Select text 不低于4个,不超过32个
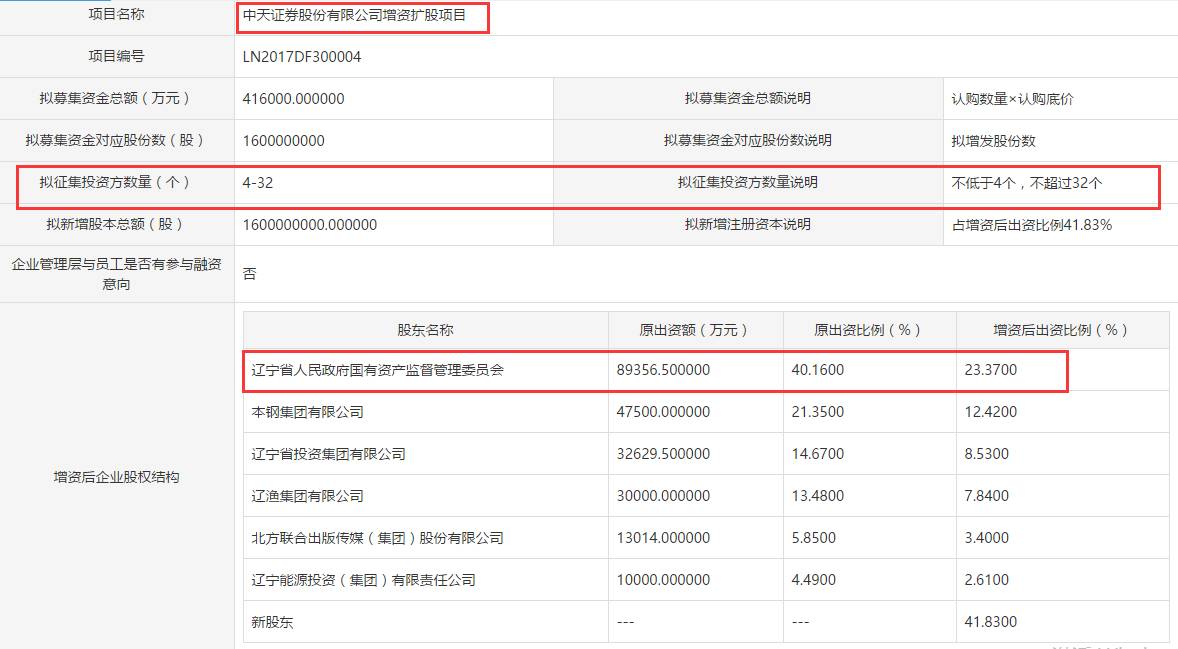The image size is (1178, 649). [1027, 183]
